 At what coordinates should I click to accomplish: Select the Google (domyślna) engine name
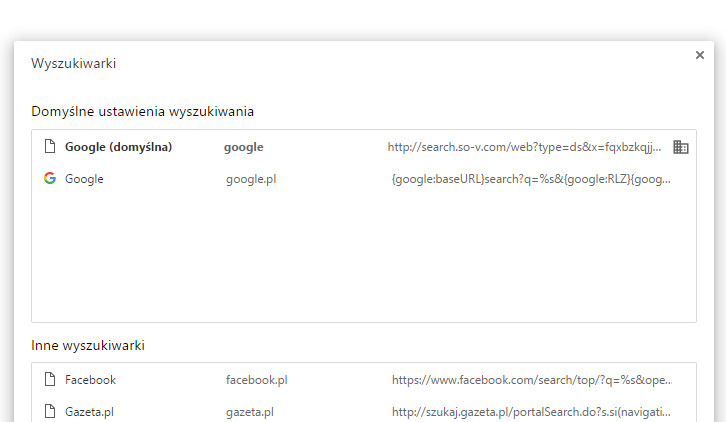tap(119, 147)
